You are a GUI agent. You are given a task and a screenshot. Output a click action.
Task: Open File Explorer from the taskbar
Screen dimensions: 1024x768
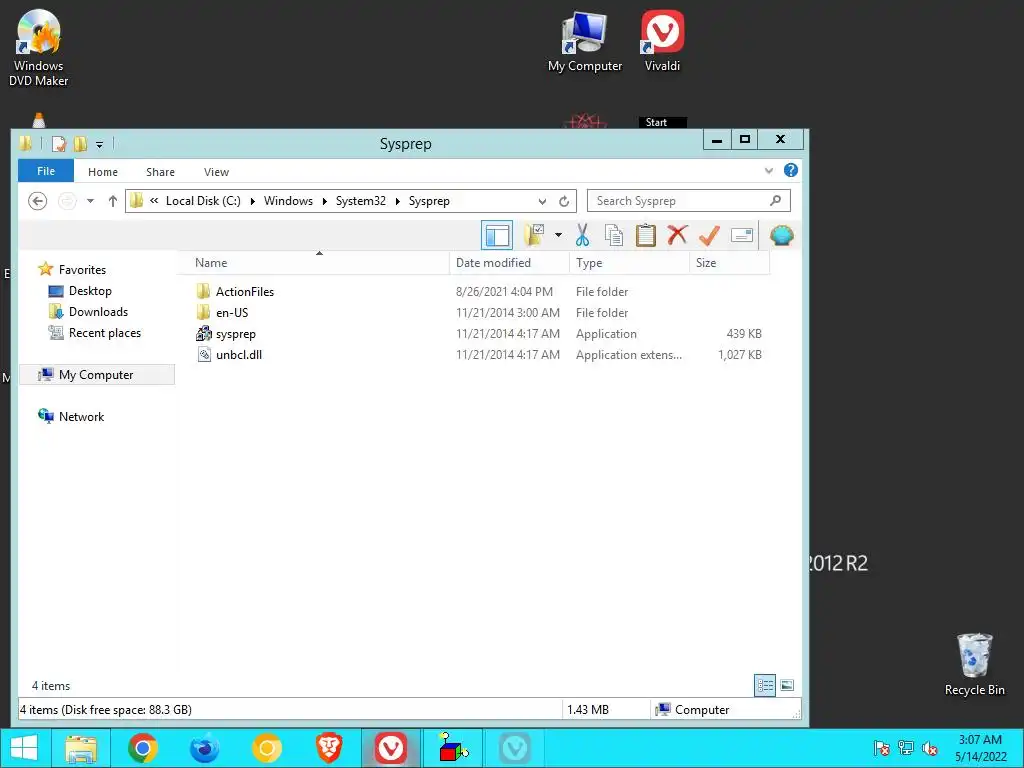81,748
